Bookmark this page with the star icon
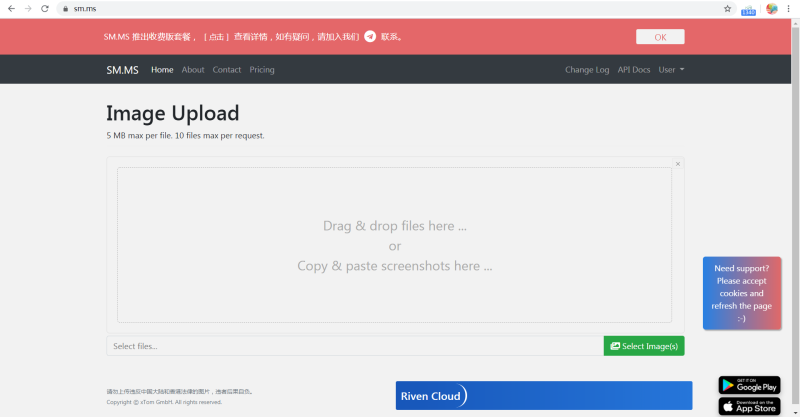Screen dimensions: 800x417 click(727, 9)
